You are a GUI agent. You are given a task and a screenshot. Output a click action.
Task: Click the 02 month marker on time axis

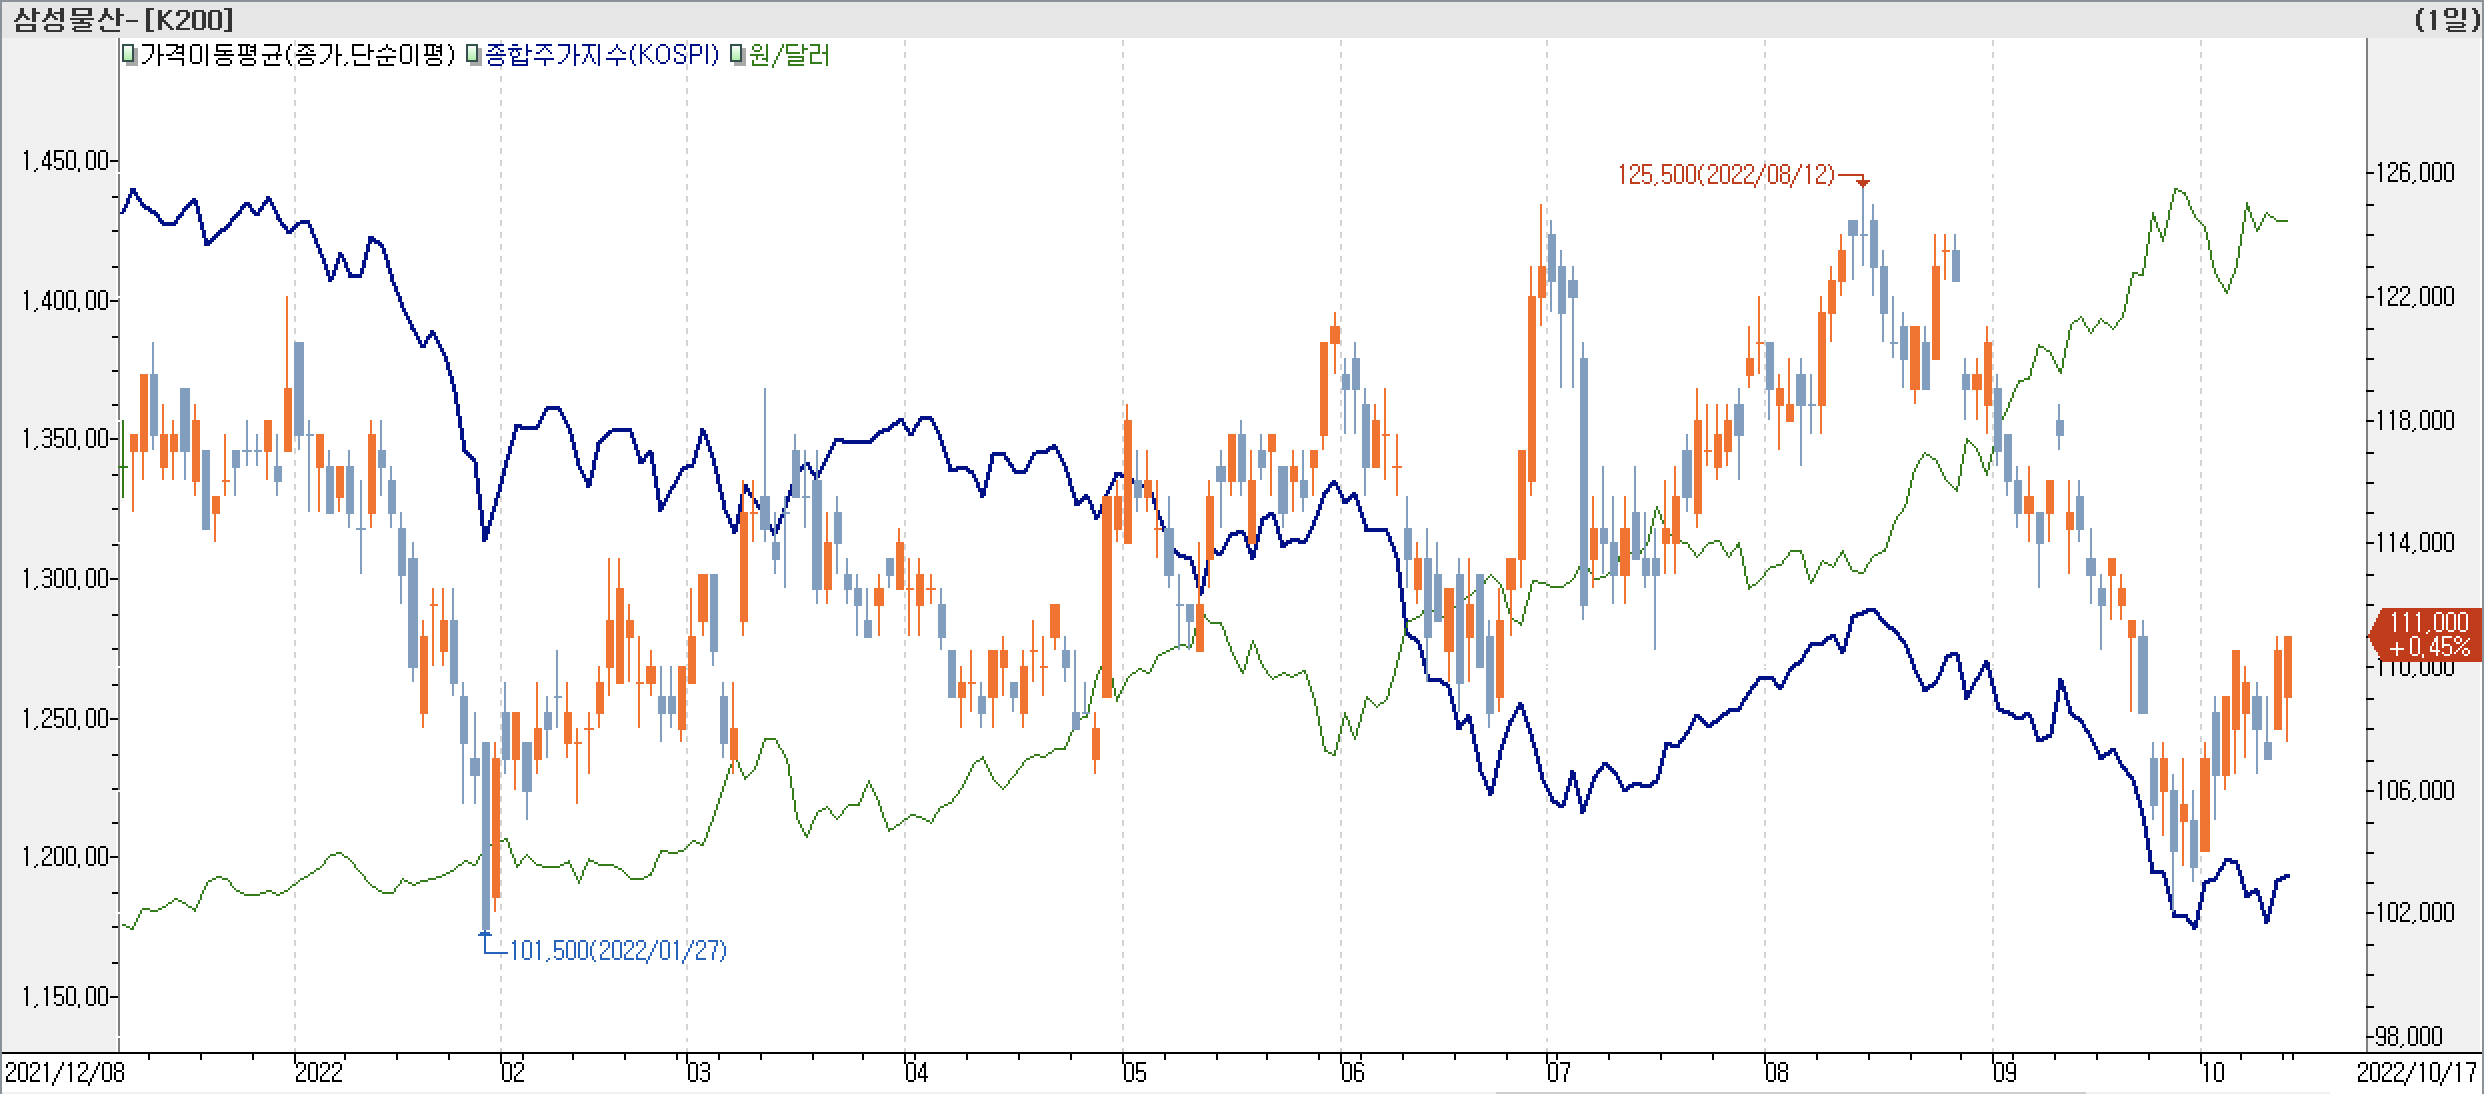tap(512, 1073)
